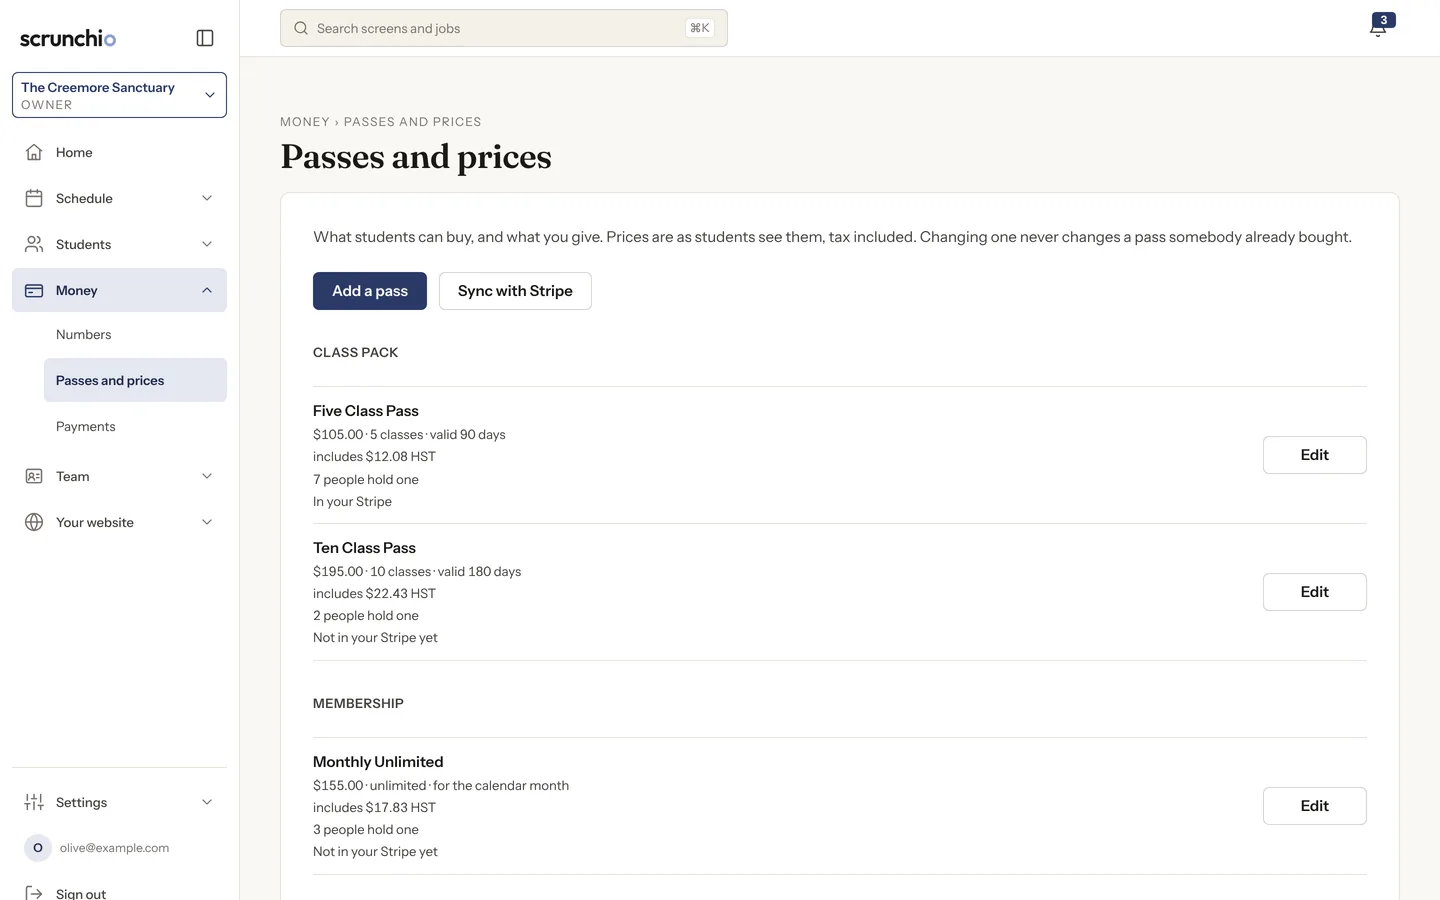1440x900 pixels.
Task: Focus the Search screens and jobs field
Action: tap(504, 28)
